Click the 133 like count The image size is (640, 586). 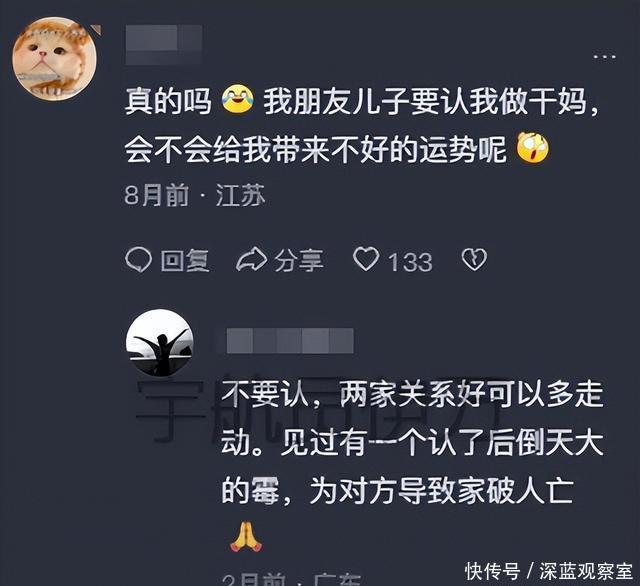[x=410, y=262]
